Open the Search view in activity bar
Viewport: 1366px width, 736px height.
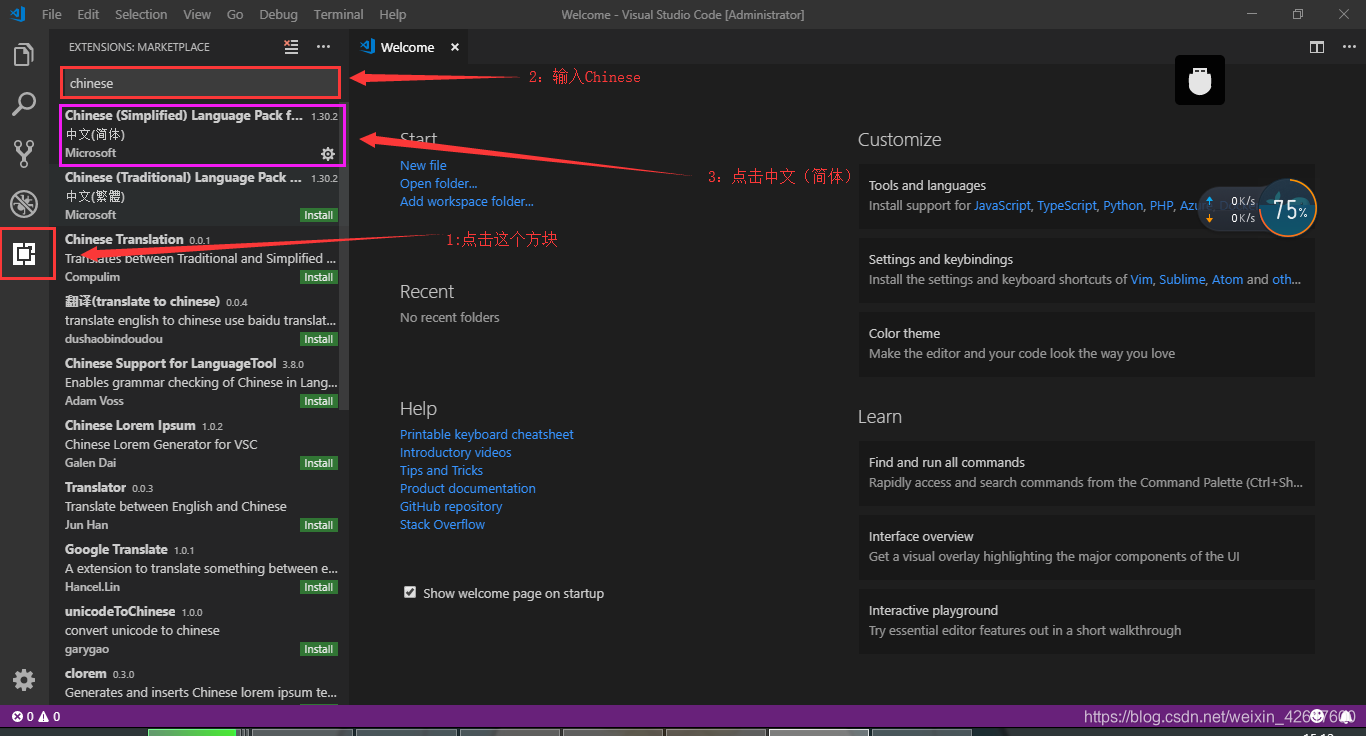[x=24, y=103]
